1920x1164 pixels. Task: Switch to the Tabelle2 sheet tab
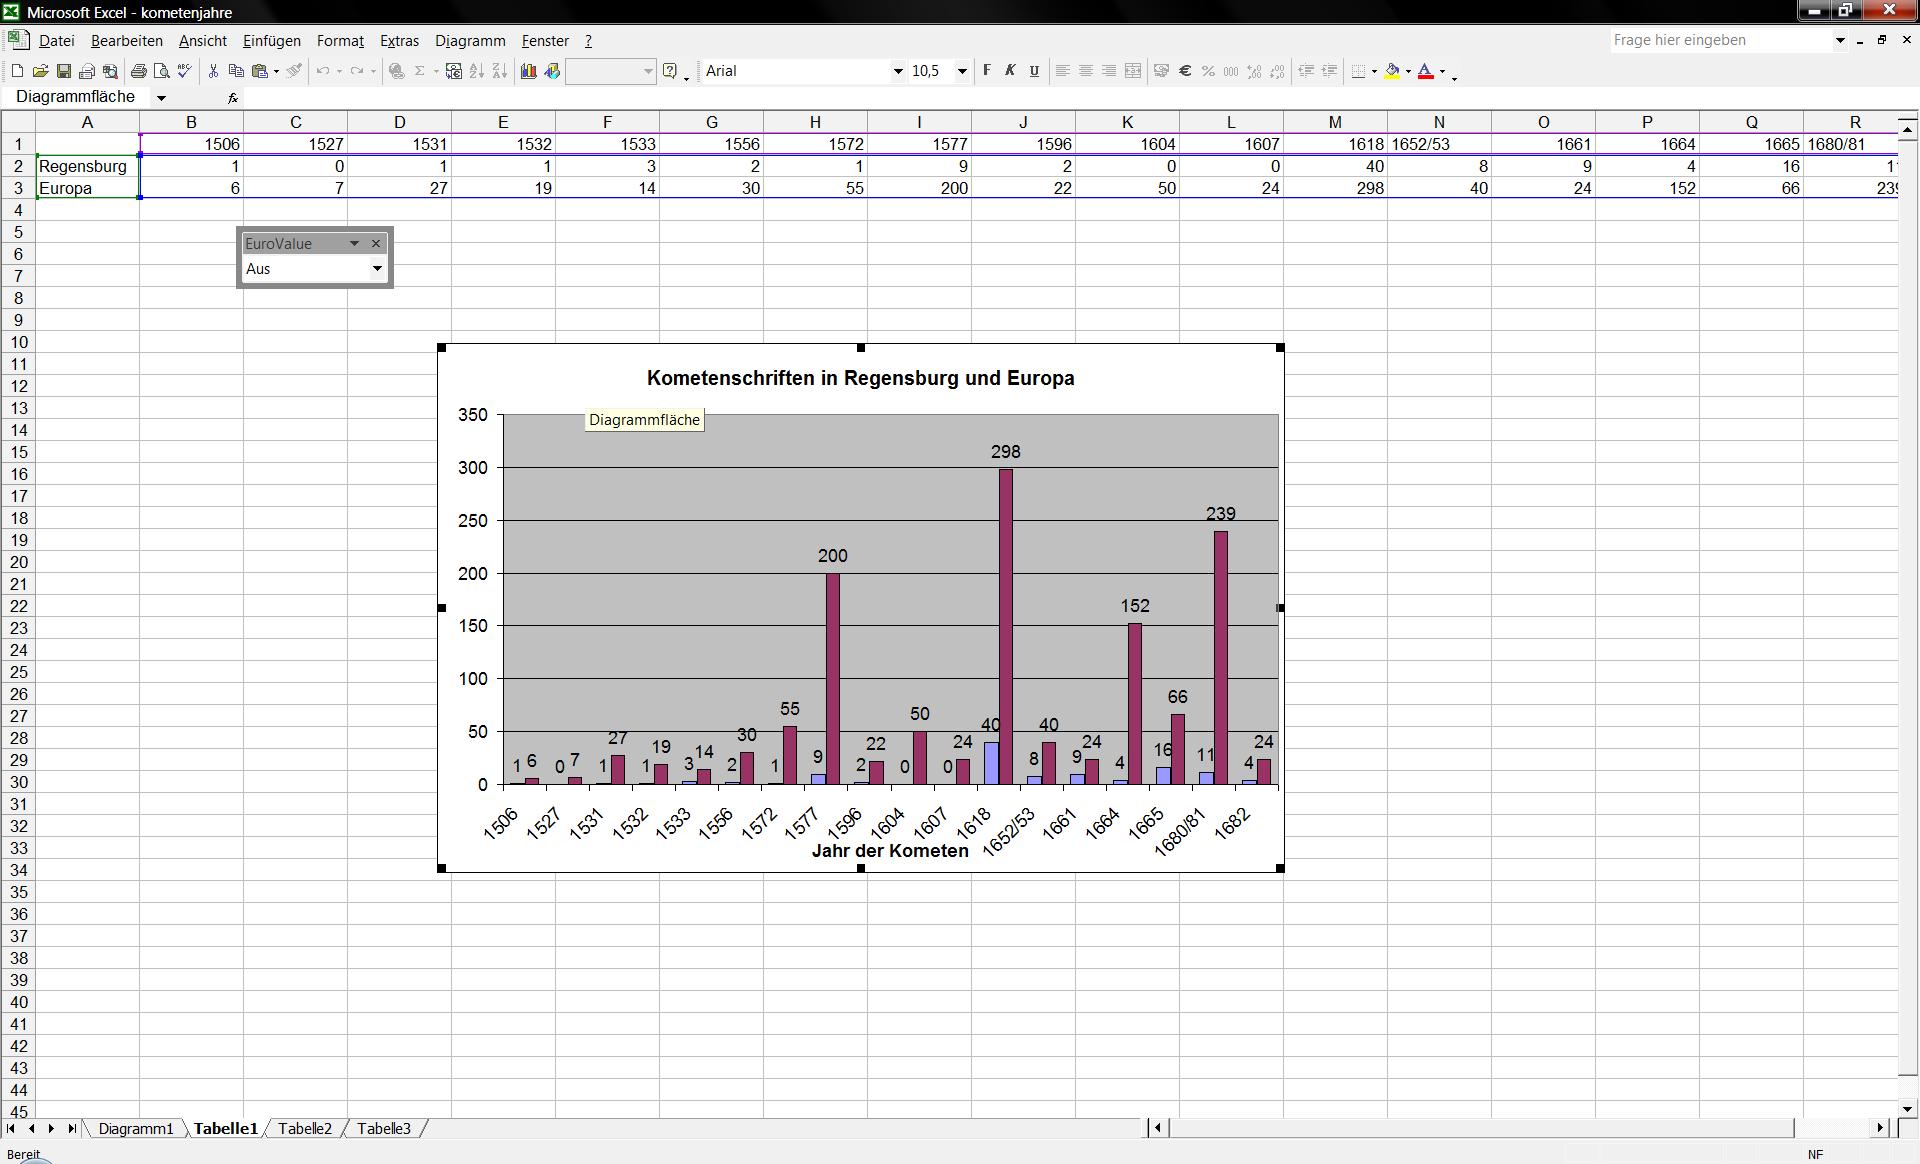tap(305, 1128)
